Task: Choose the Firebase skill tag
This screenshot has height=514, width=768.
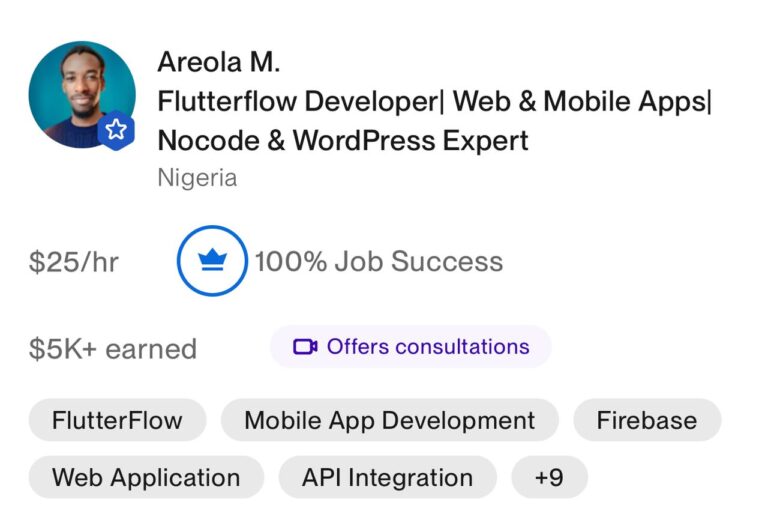Action: click(647, 420)
